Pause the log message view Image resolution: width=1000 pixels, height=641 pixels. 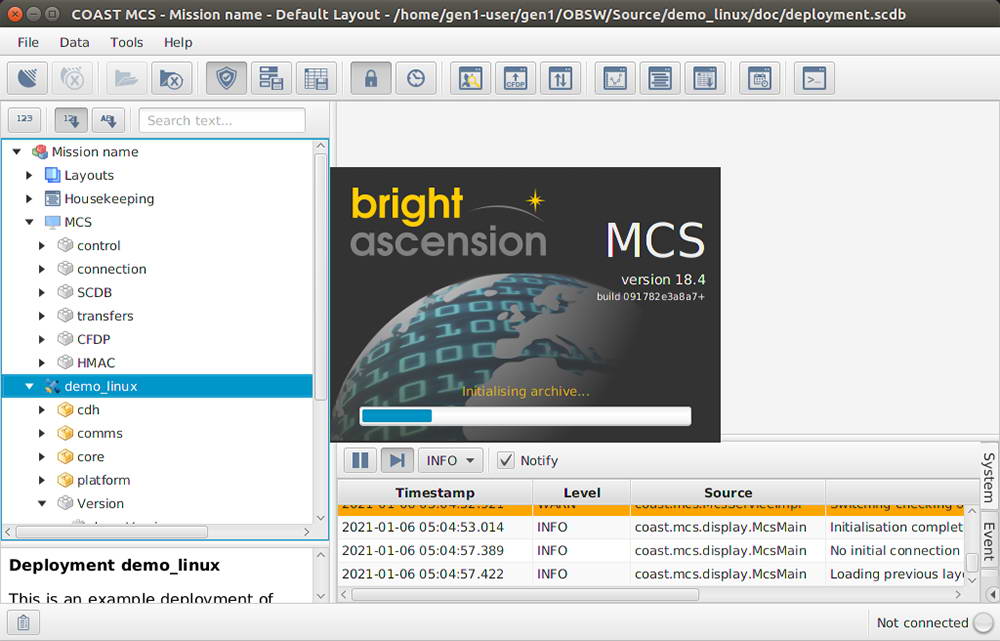pos(360,460)
